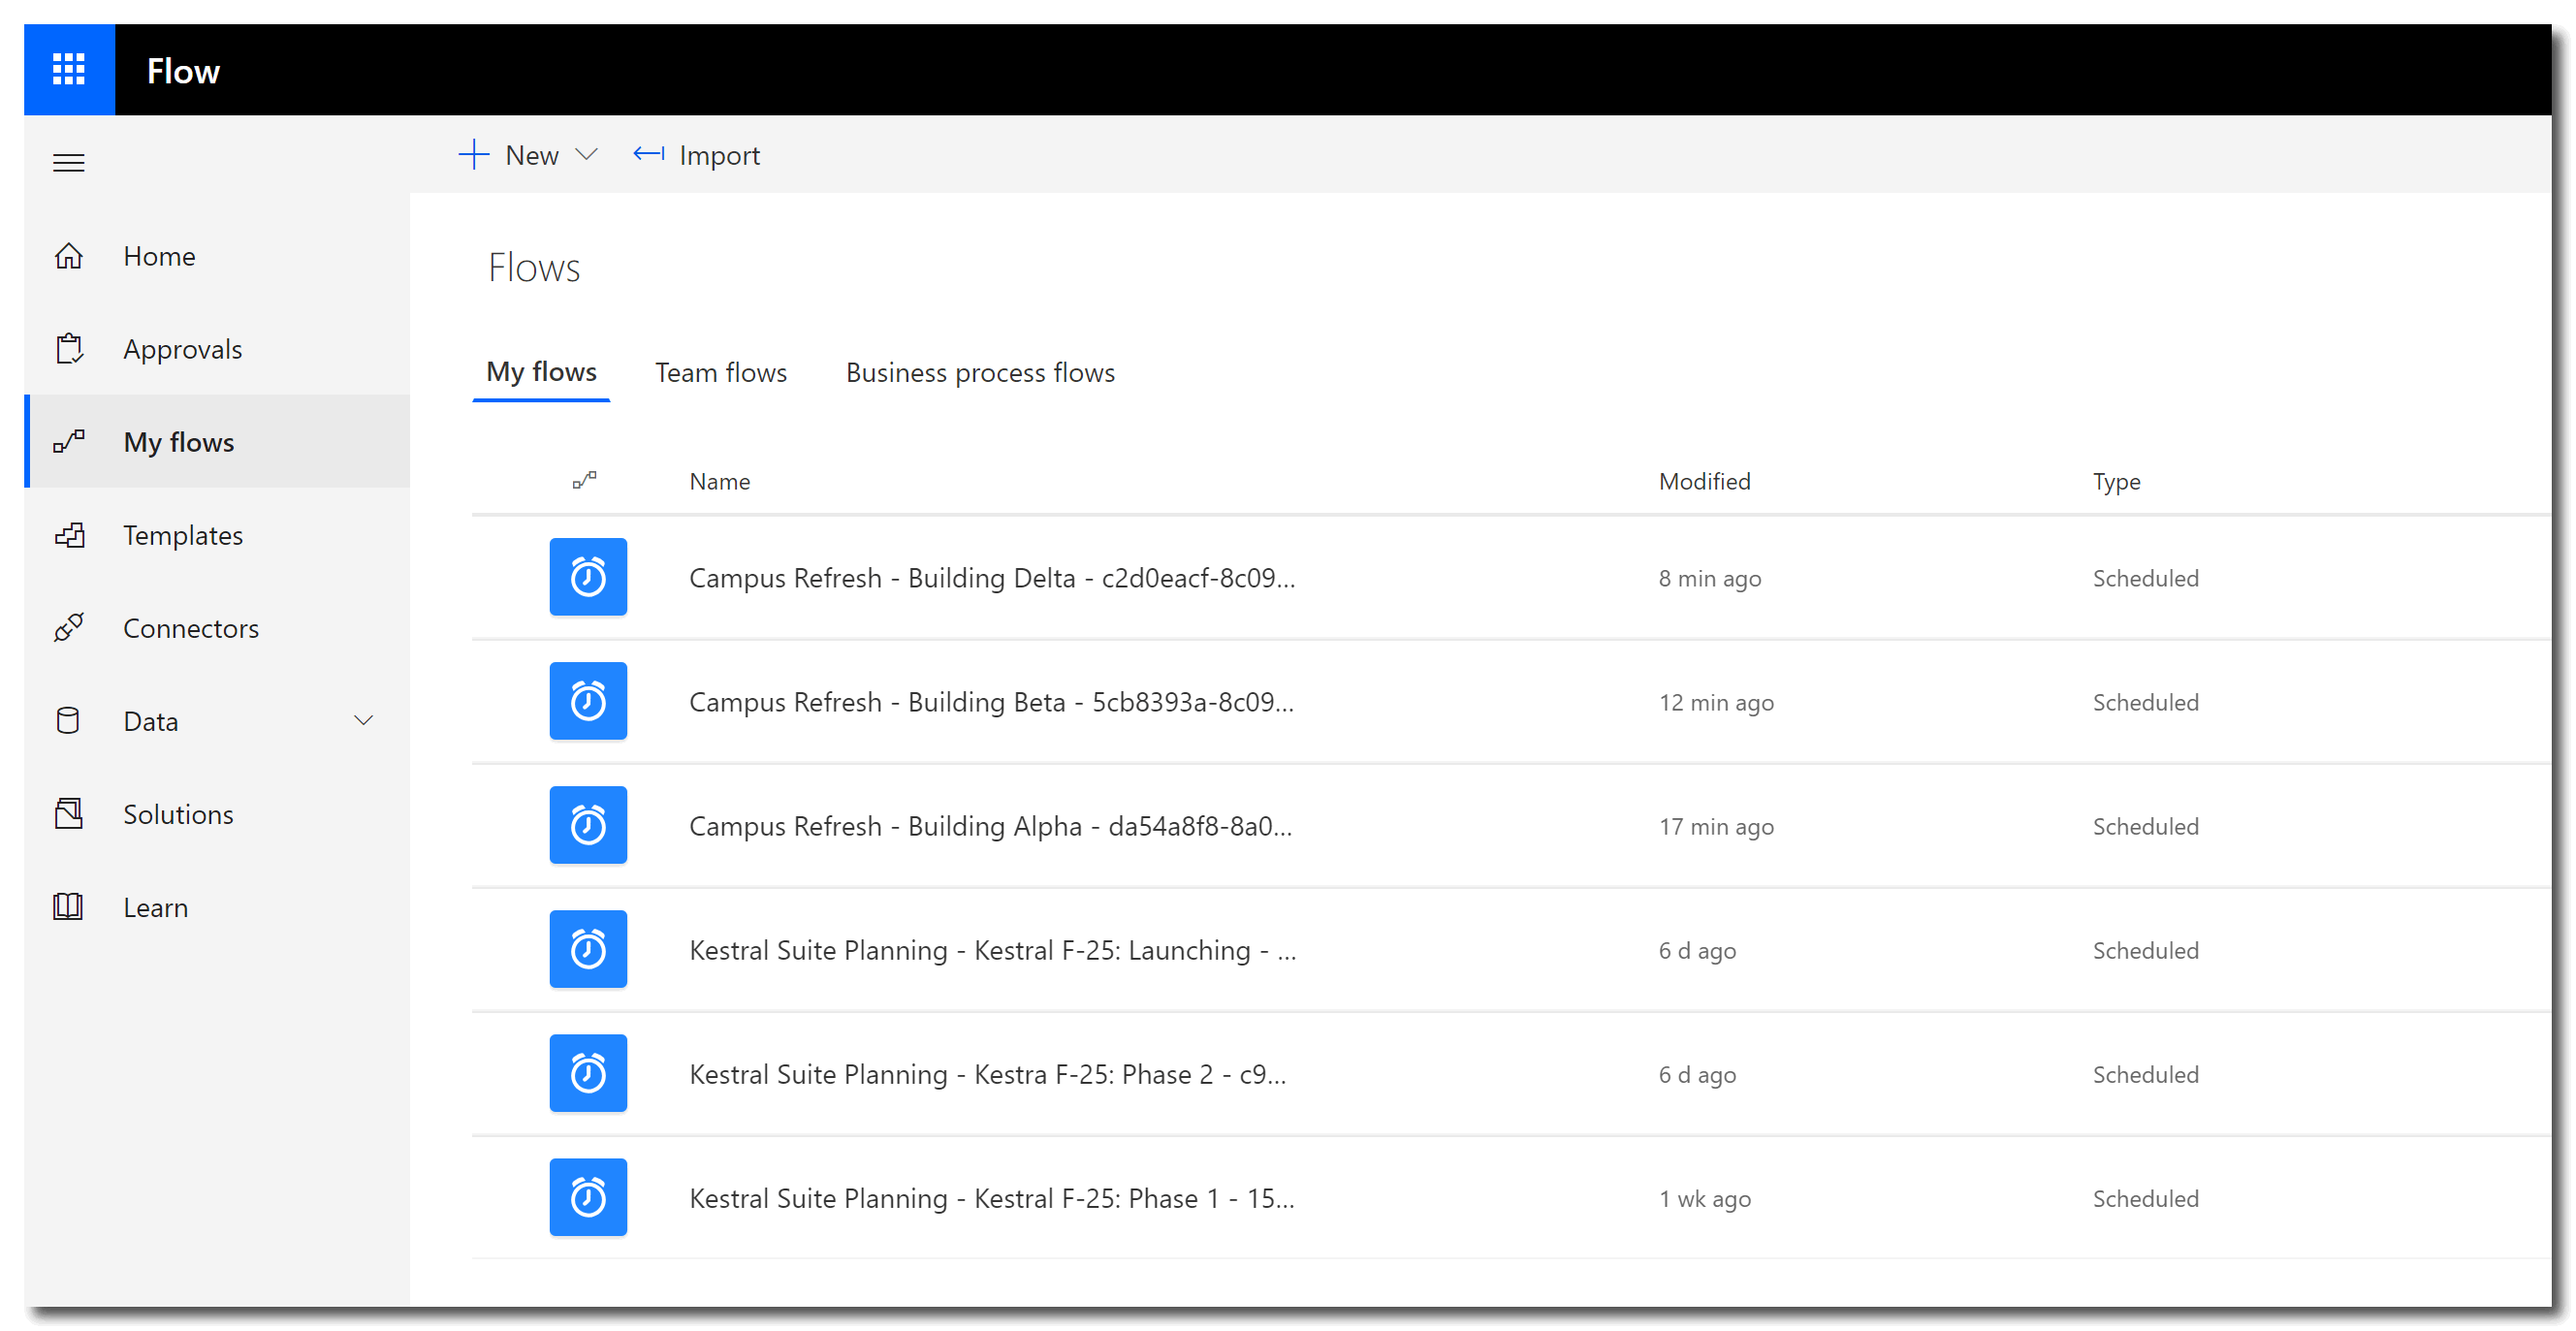Switch to the My flows tab
The width and height of the screenshot is (2576, 1331).
541,372
